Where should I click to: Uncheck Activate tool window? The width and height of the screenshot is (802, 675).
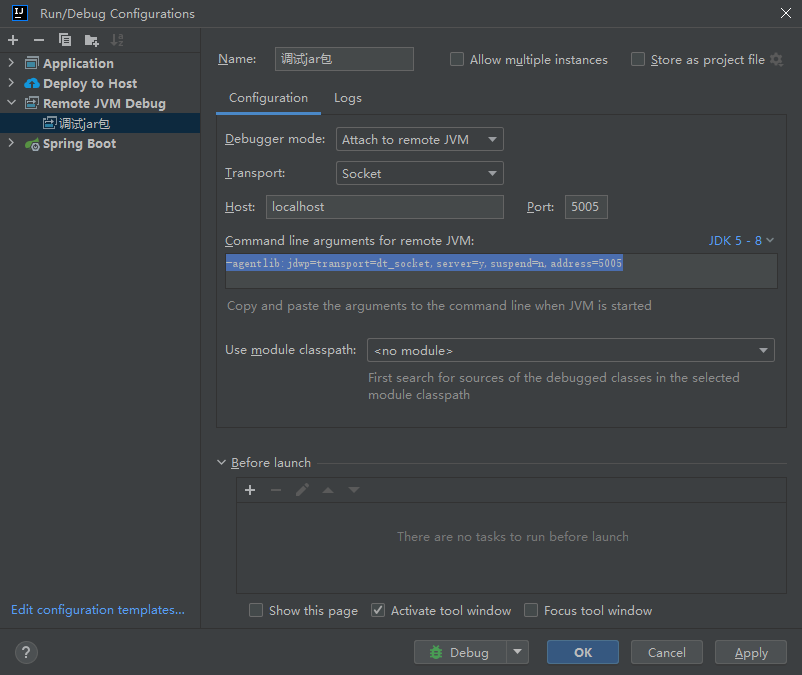point(378,610)
